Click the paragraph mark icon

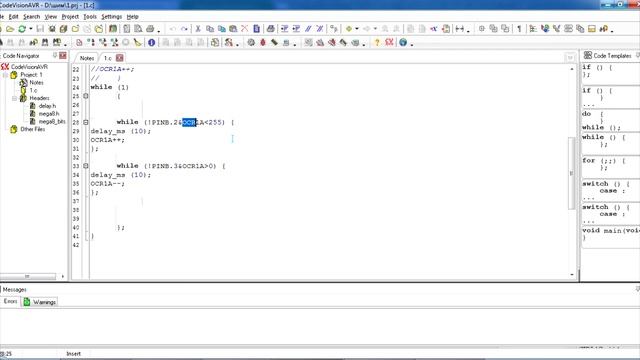519,29
